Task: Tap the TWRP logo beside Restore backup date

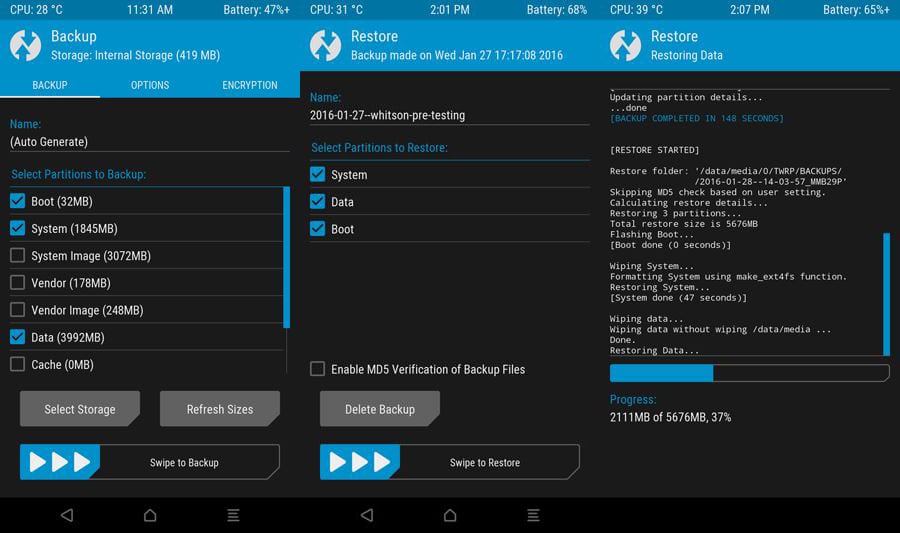Action: (x=325, y=45)
